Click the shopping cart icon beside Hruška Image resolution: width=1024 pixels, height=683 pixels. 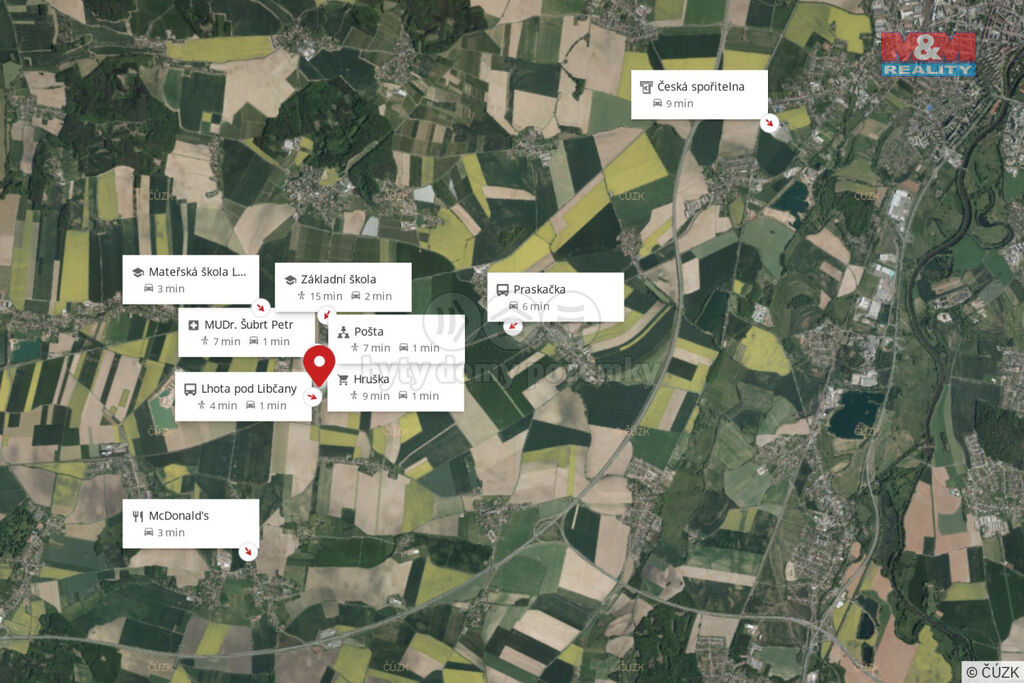click(x=343, y=379)
